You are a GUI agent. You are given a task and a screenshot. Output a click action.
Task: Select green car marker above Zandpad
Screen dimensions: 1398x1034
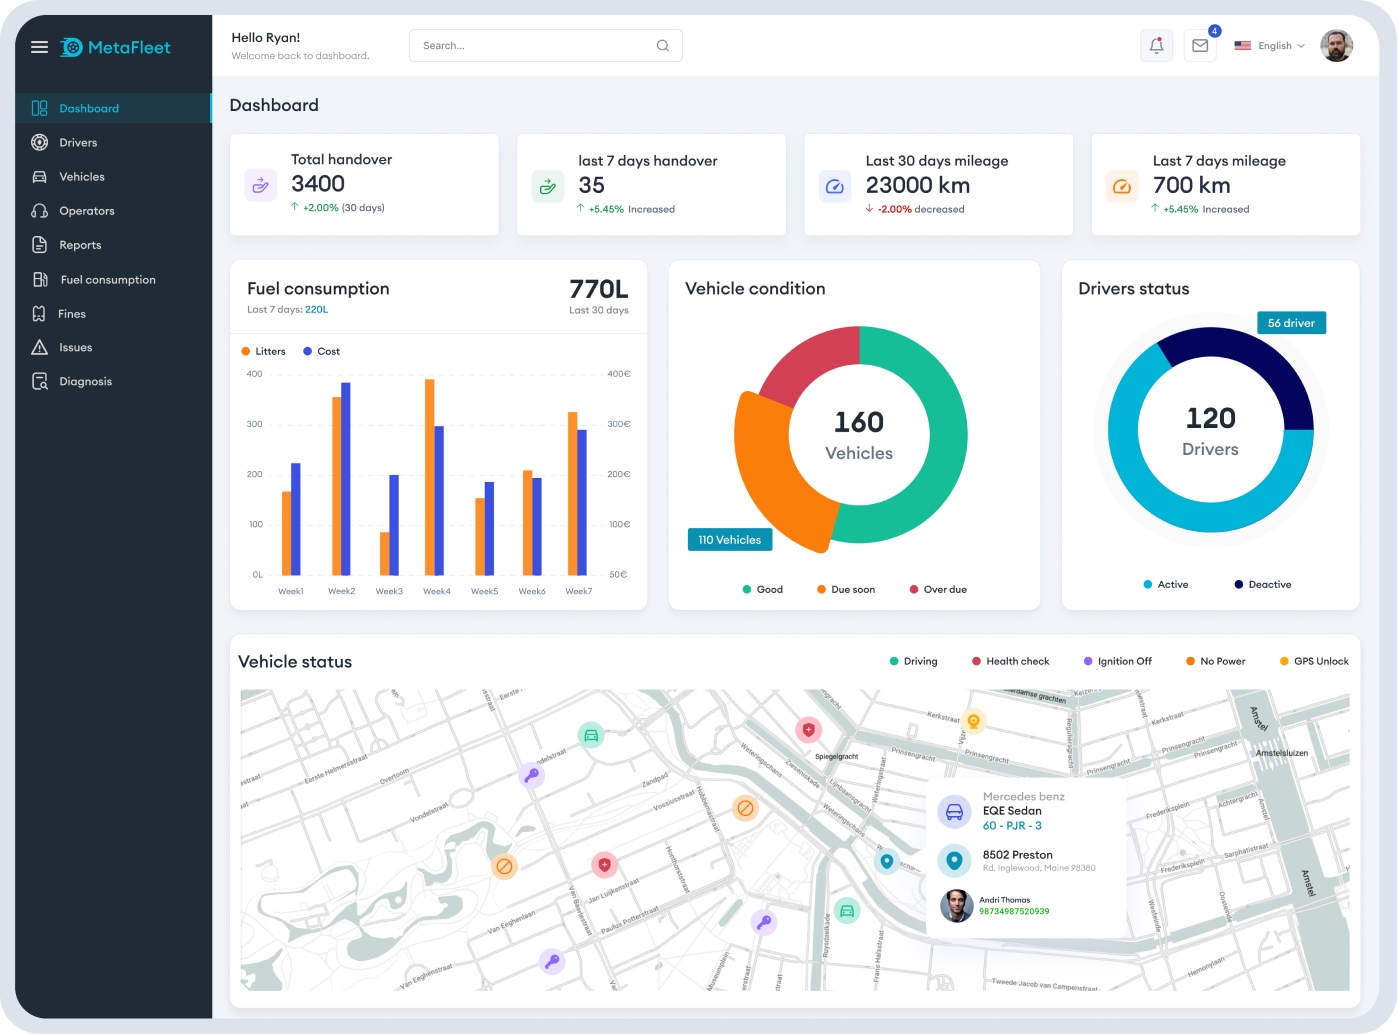pyautogui.click(x=591, y=736)
